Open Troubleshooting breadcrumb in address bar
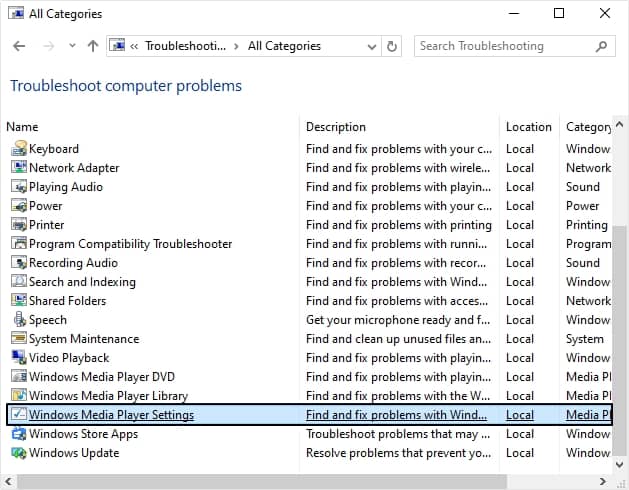The height and width of the screenshot is (490, 629). point(185,46)
